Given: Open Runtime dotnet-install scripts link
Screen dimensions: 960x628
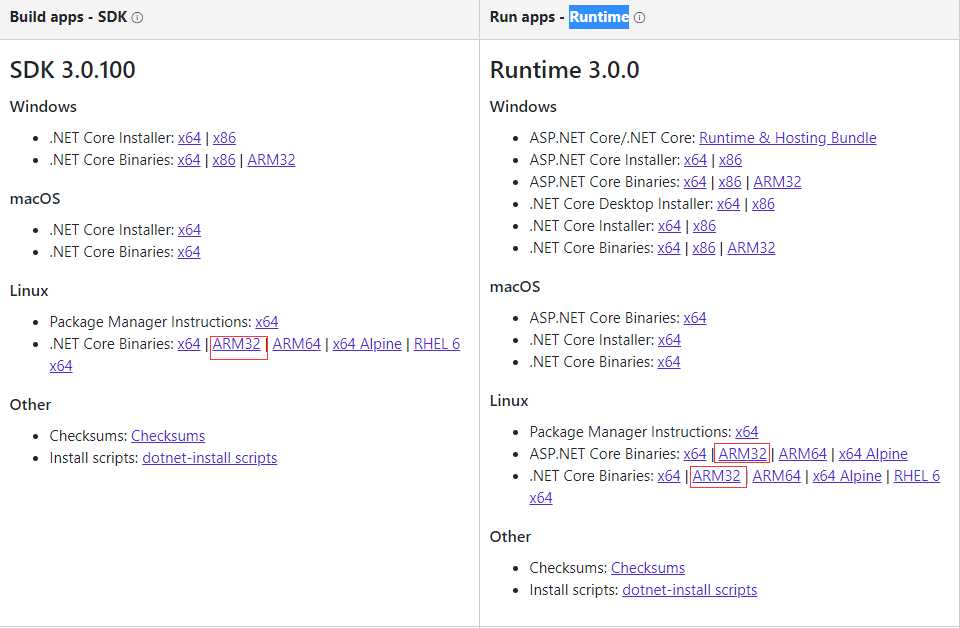Looking at the screenshot, I should click(689, 589).
